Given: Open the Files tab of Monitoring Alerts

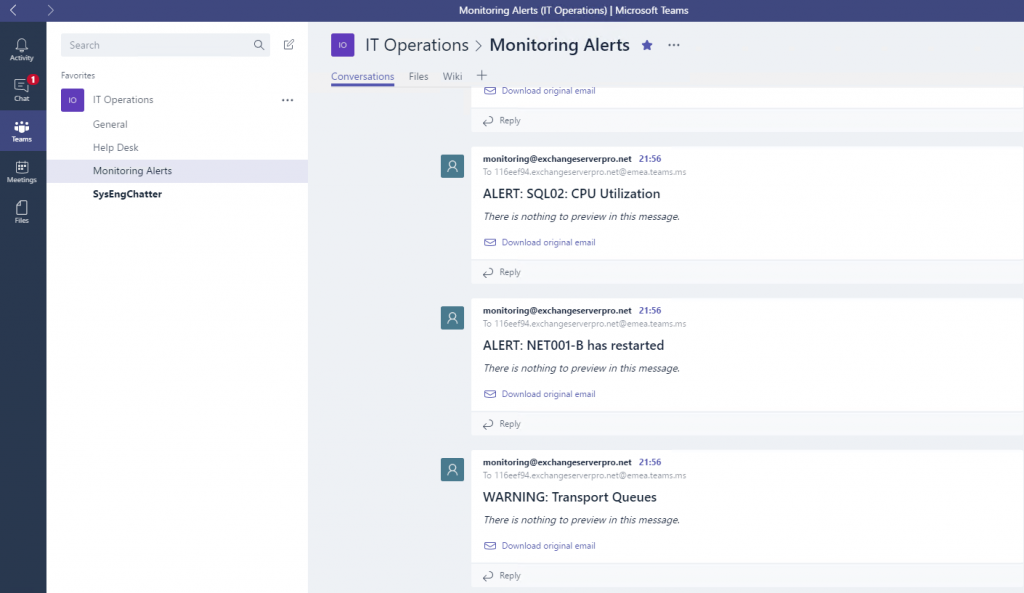Looking at the screenshot, I should coord(419,76).
